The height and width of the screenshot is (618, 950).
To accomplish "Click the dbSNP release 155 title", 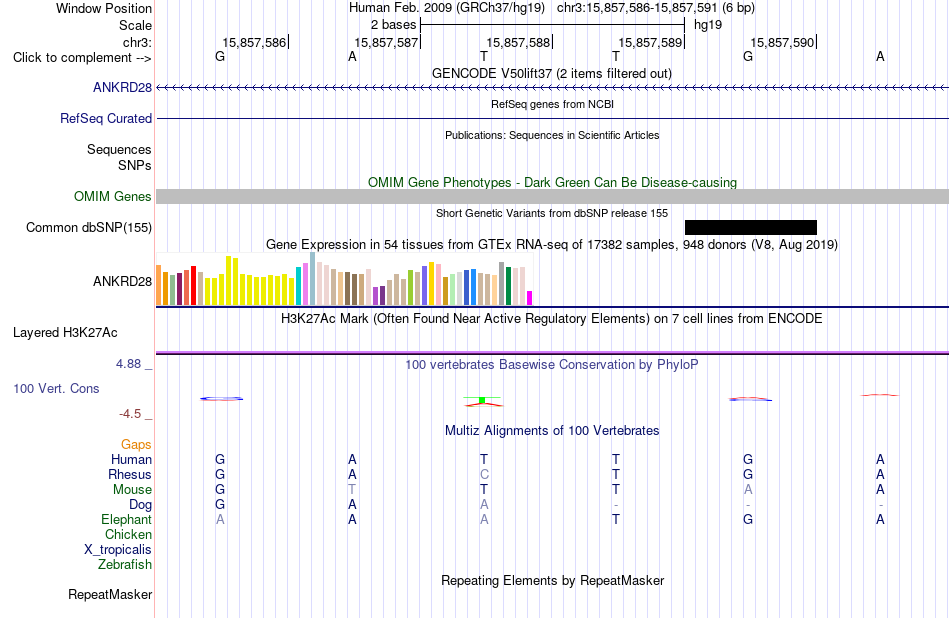I will (552, 213).
